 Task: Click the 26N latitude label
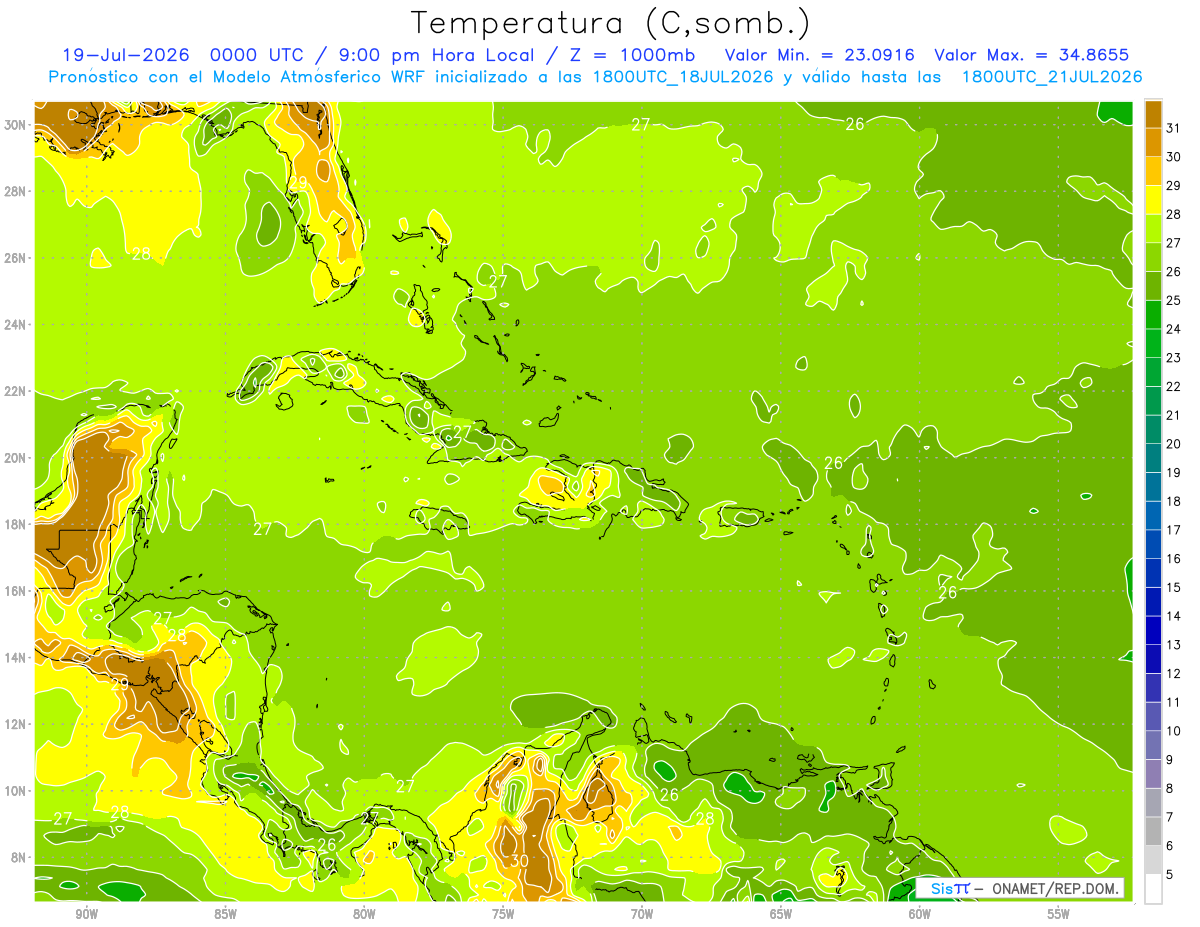16,258
